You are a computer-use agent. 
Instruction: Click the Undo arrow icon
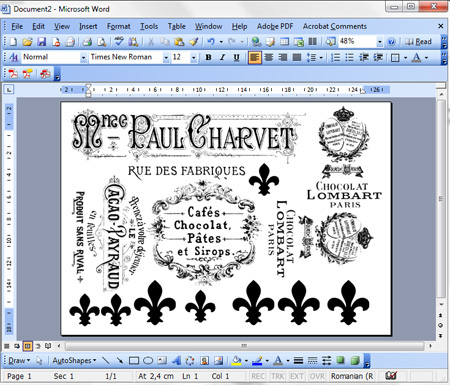(211, 42)
